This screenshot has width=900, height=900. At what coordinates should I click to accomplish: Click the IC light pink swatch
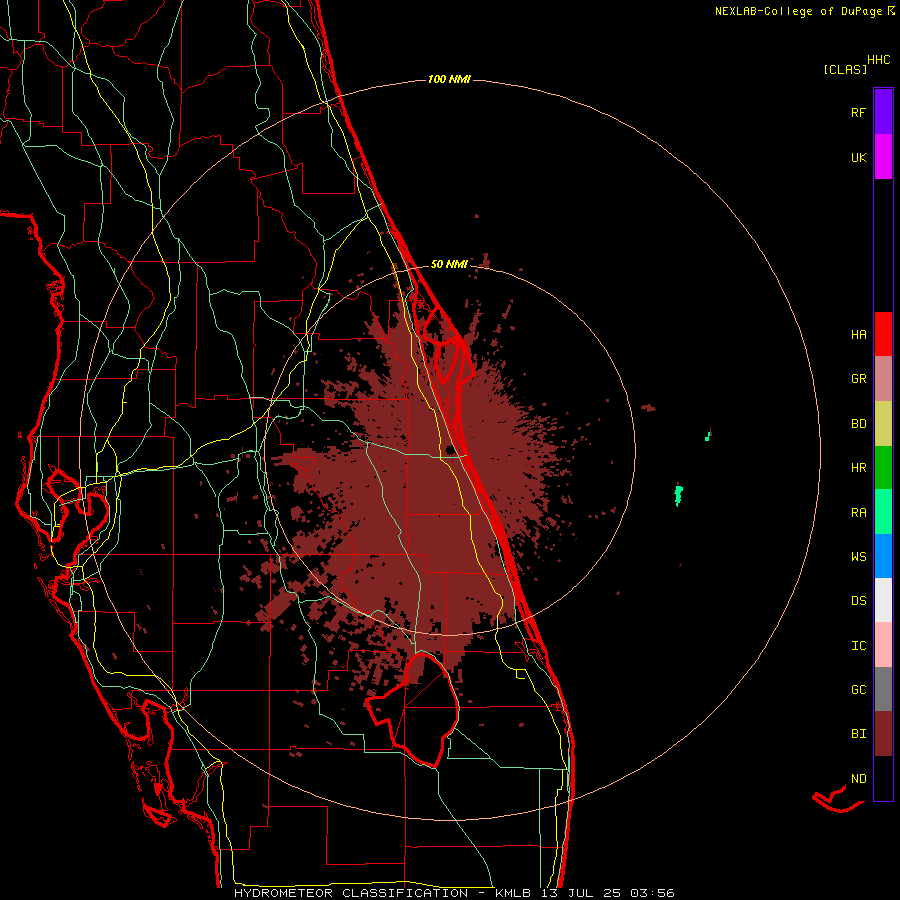(883, 645)
